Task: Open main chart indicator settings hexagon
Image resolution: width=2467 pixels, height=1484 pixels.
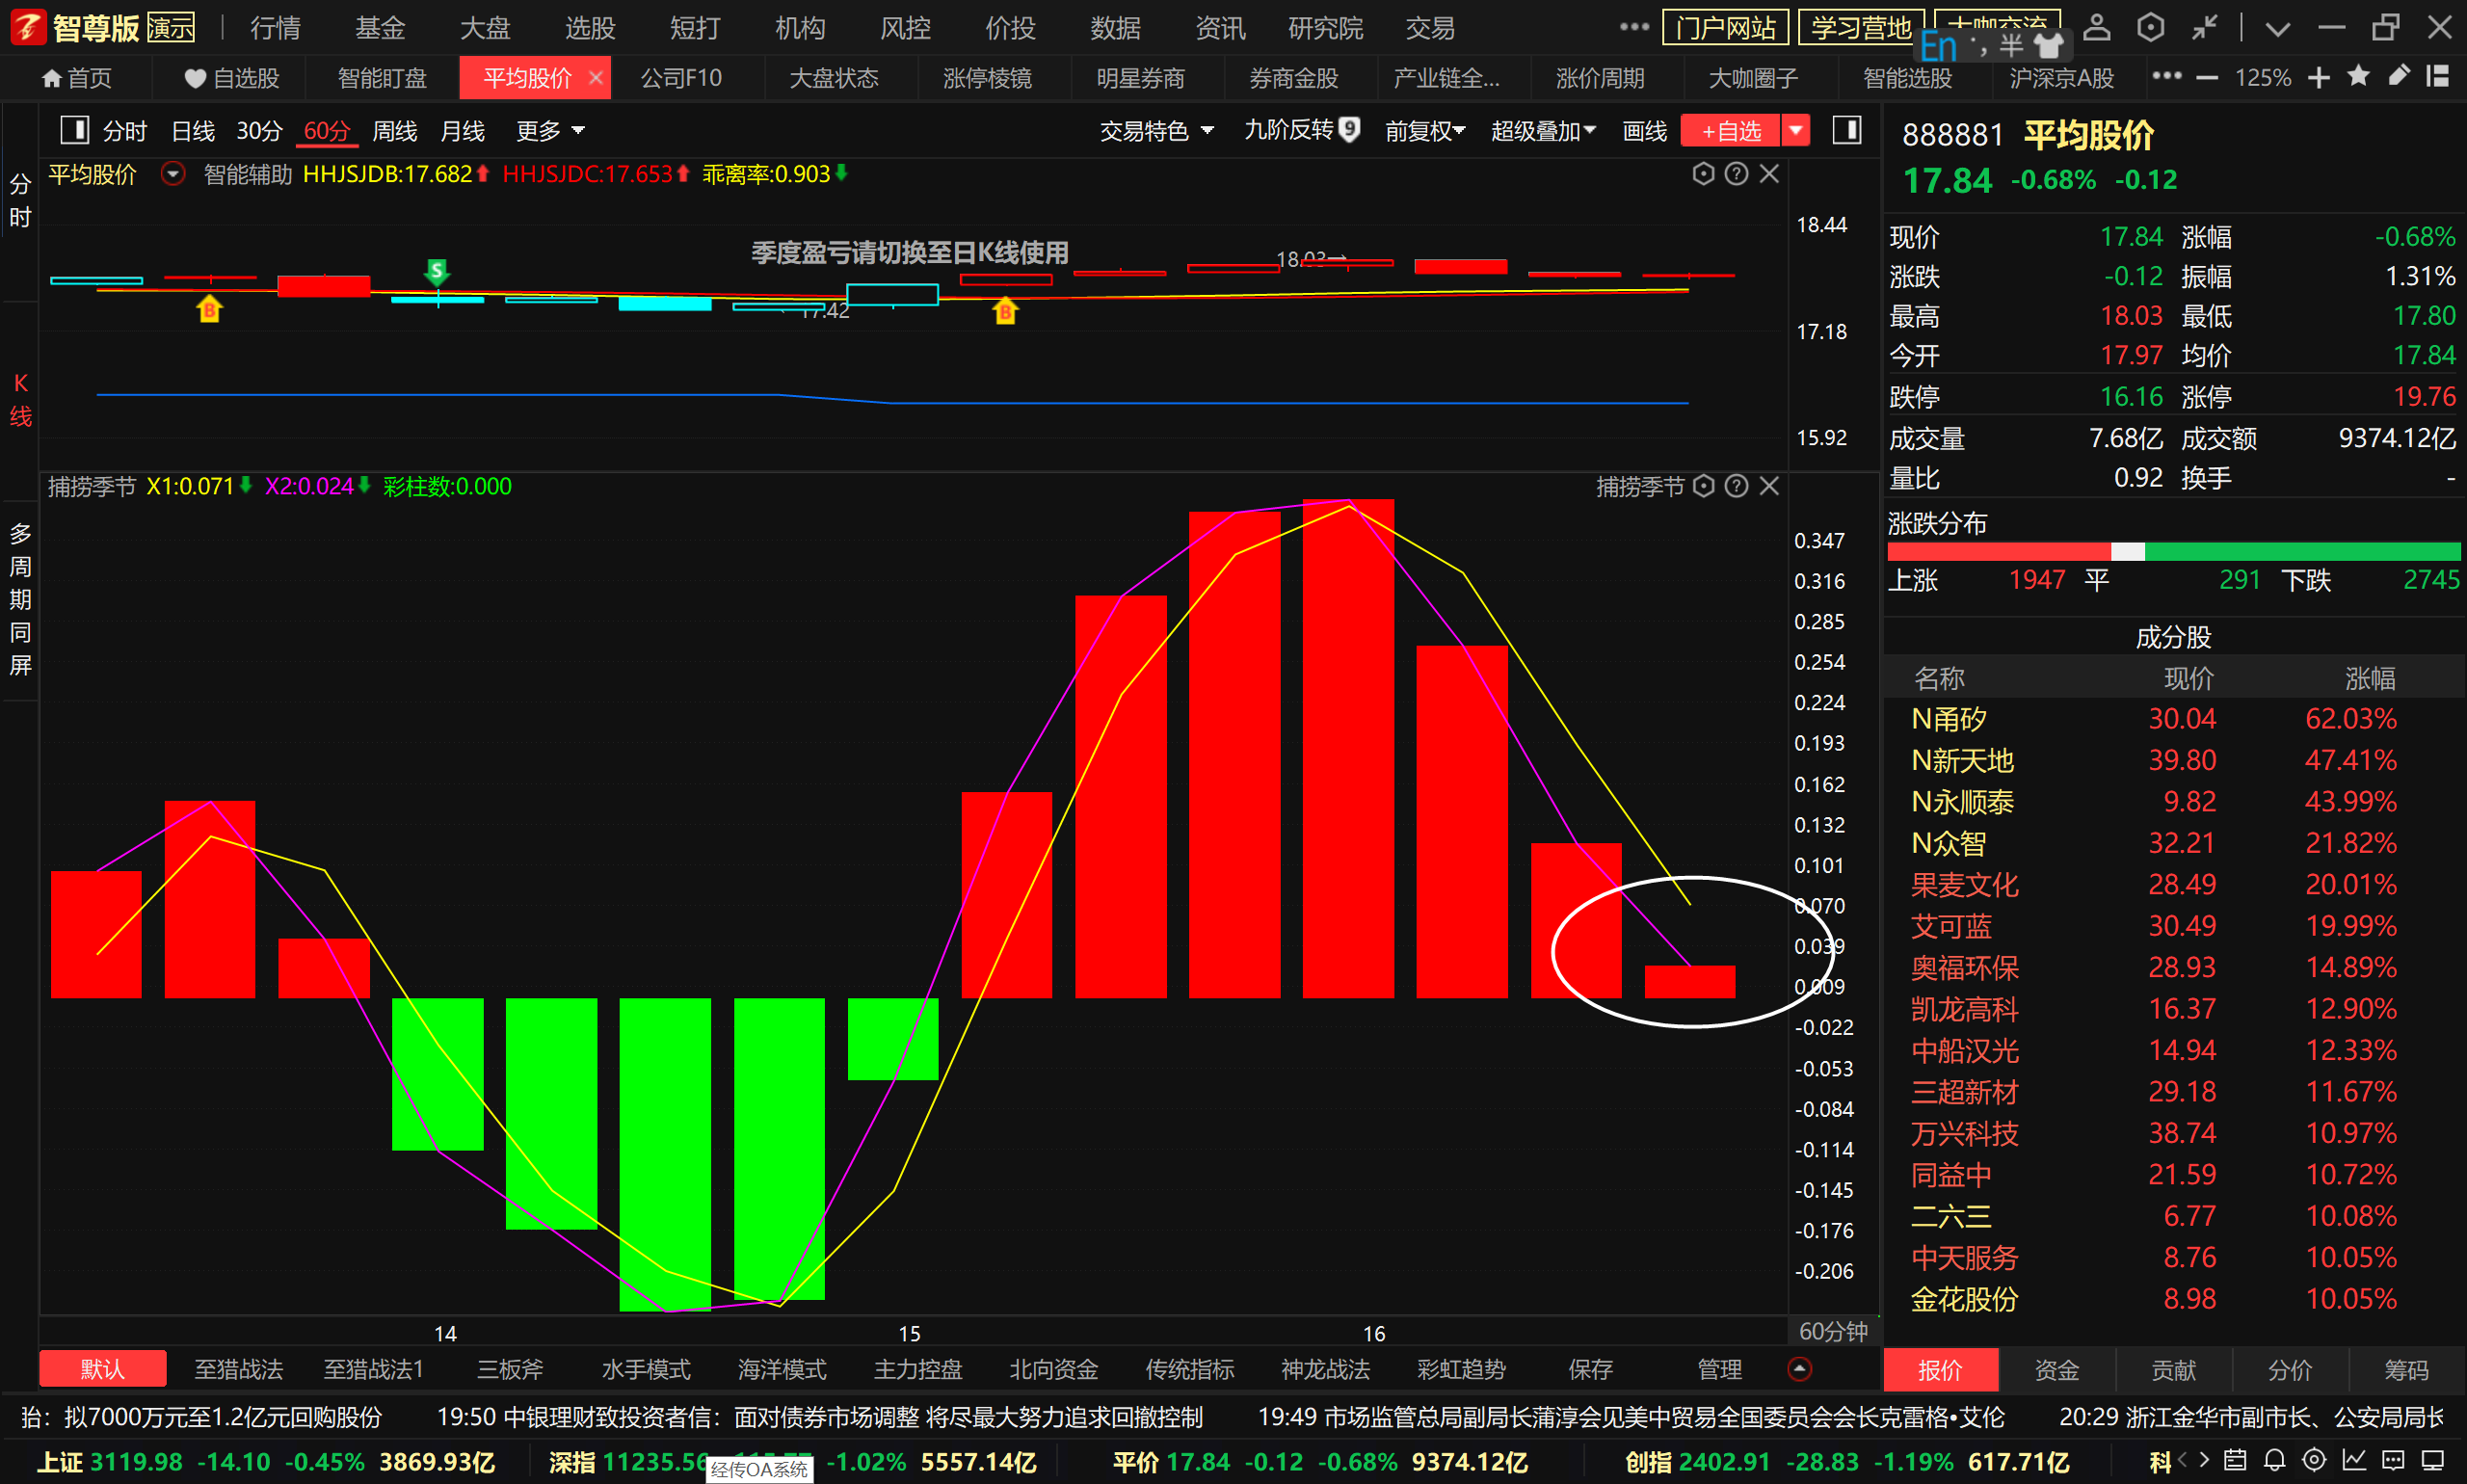Action: pyautogui.click(x=1704, y=174)
